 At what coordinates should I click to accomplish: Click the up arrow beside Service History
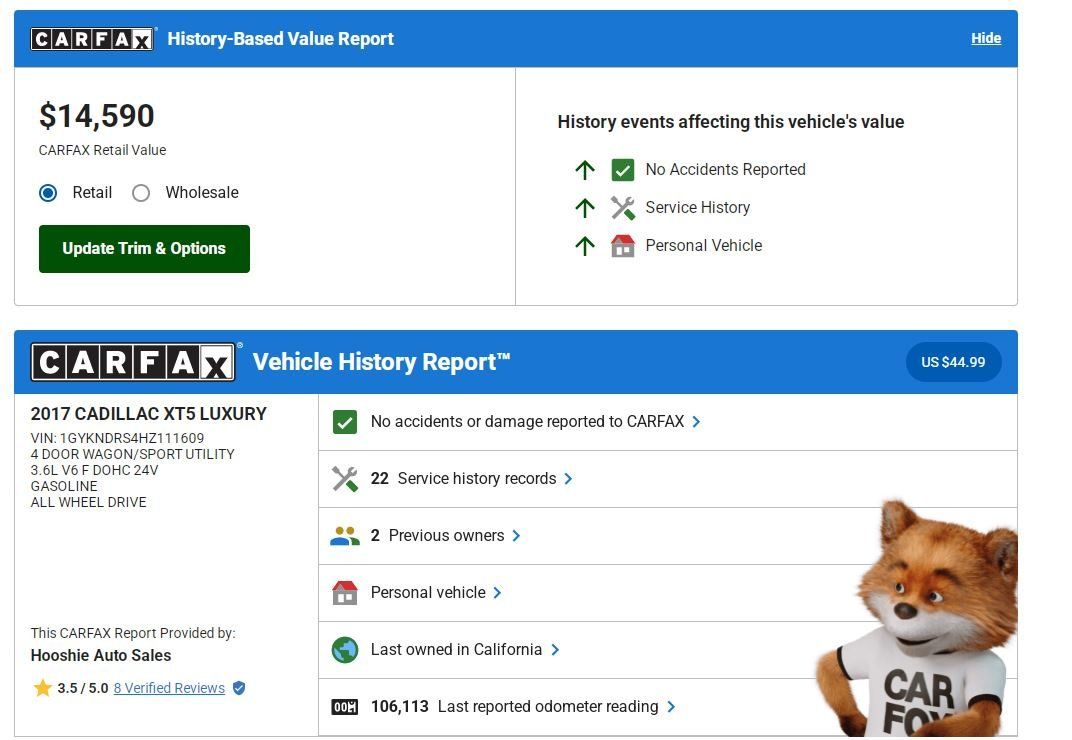[x=585, y=208]
